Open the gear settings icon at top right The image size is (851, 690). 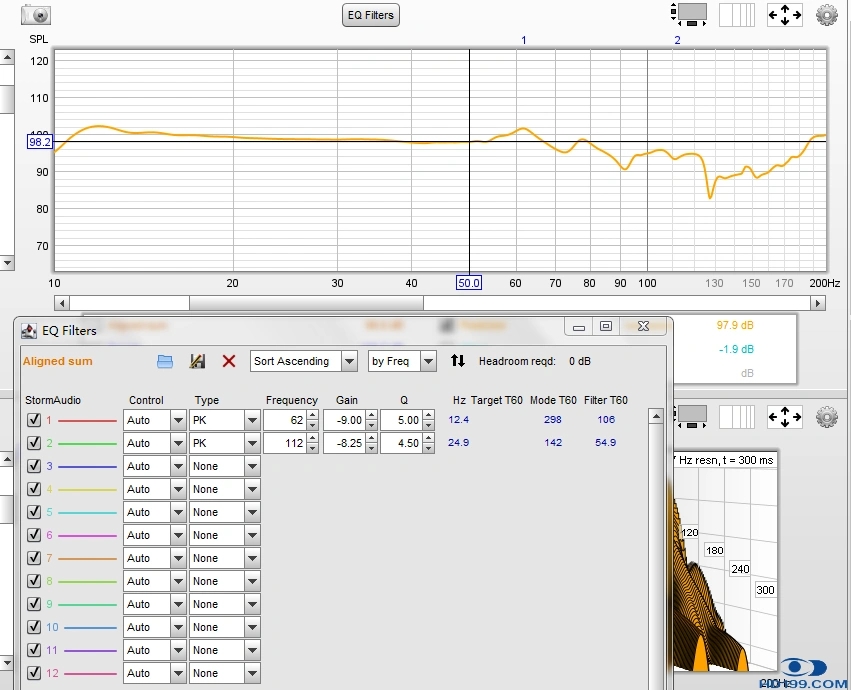coord(826,15)
